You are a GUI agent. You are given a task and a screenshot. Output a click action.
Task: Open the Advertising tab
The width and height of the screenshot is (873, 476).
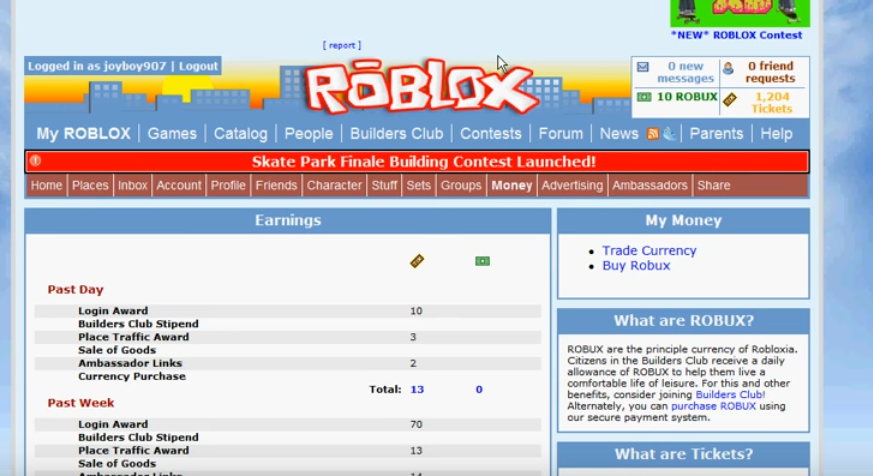point(572,185)
